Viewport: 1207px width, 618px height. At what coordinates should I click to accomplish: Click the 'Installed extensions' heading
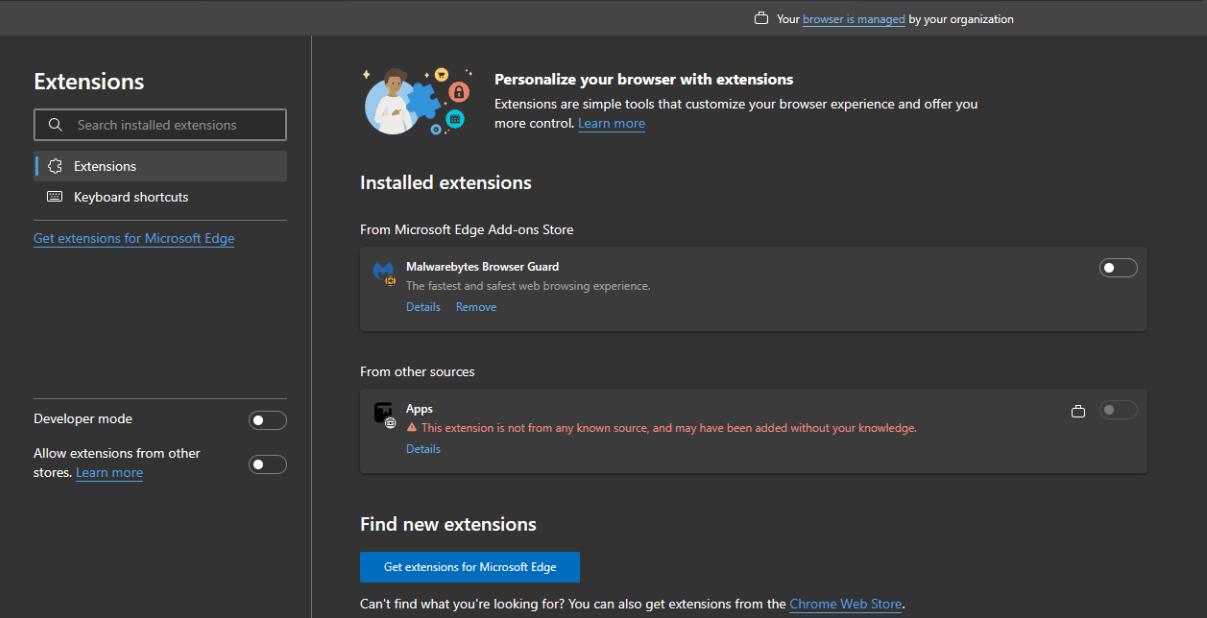(446, 183)
